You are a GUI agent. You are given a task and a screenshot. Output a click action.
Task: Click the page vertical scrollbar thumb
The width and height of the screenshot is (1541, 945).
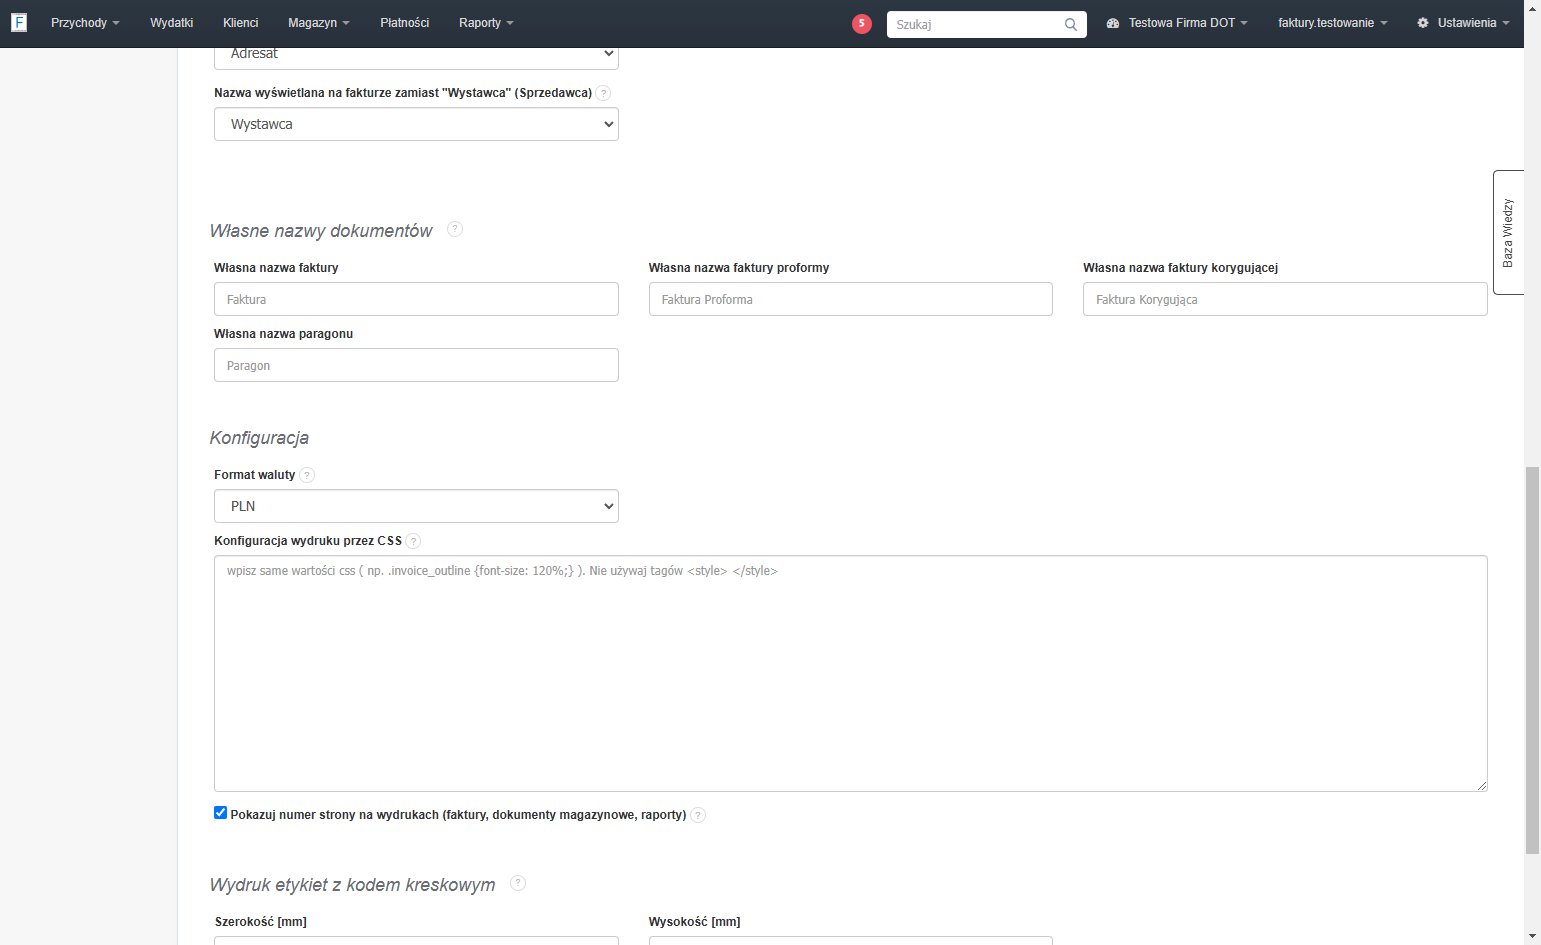click(1532, 660)
